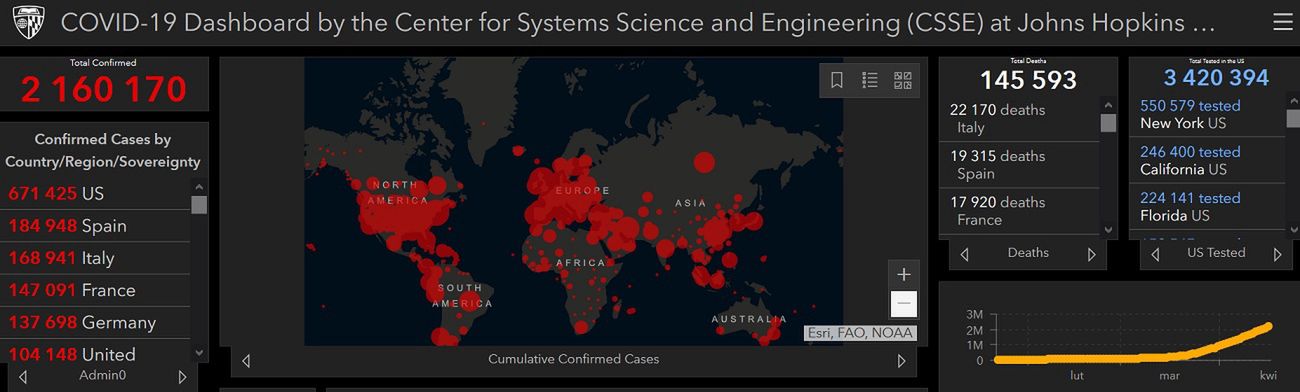Next panel arrow right of Deaths
Viewport: 1300px width, 392px height.
[x=1091, y=254]
